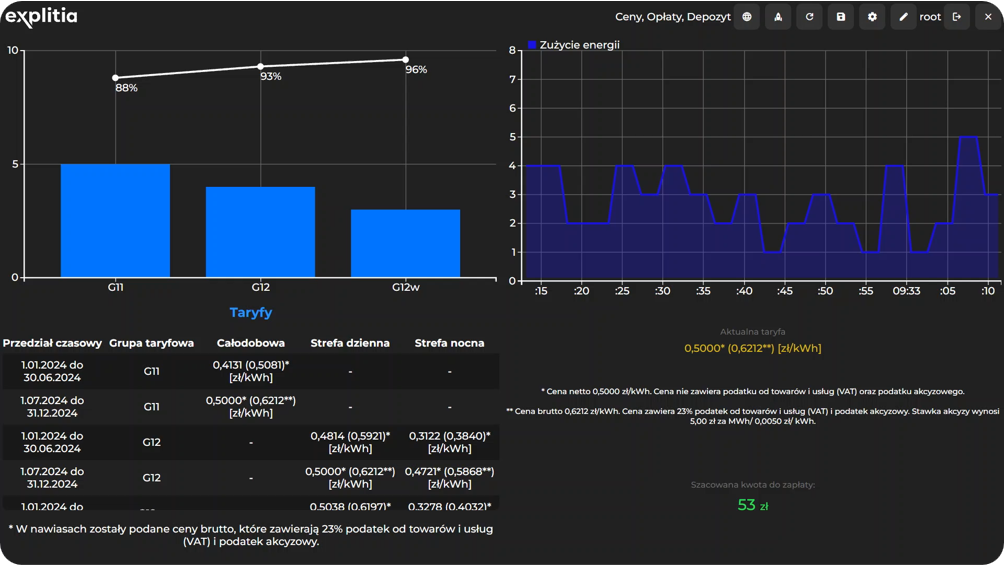Click the 'Strefa nocna' column header
1004x565 pixels.
[x=449, y=343]
